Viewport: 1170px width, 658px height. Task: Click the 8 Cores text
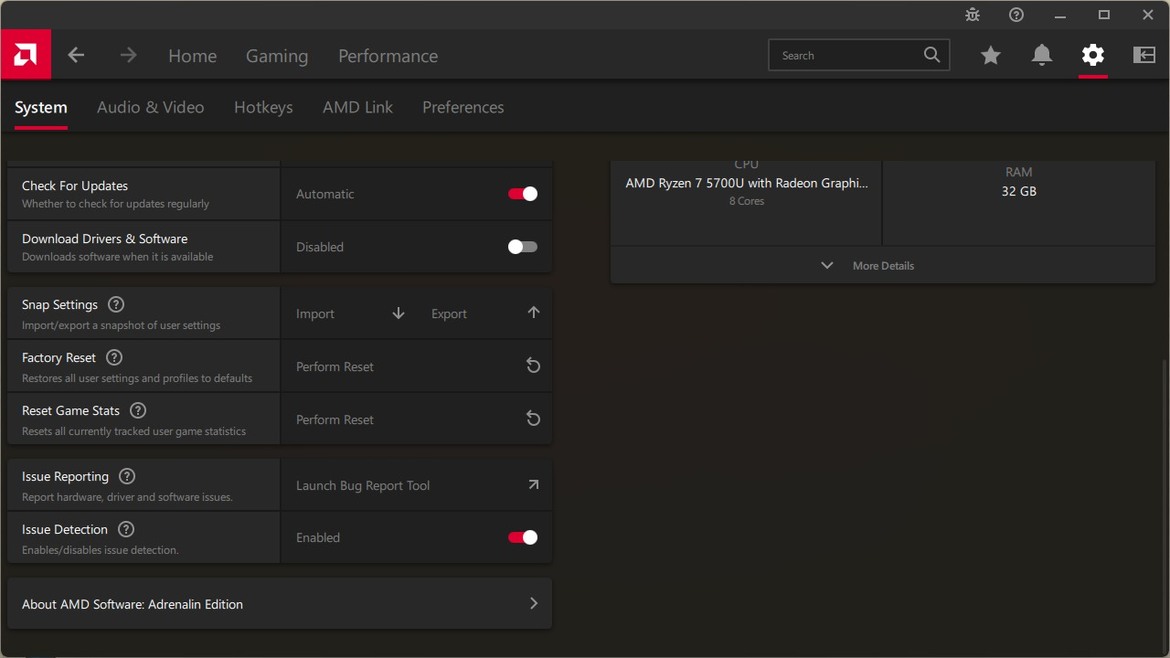tap(746, 201)
